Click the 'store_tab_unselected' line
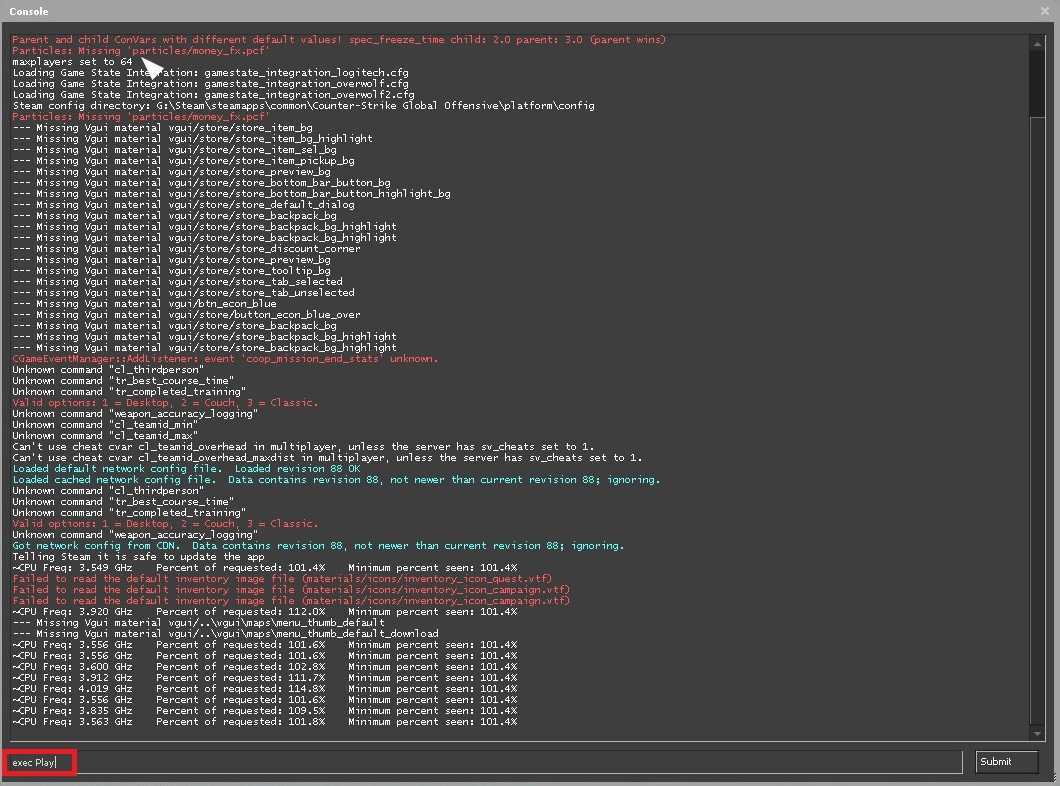 coord(183,293)
